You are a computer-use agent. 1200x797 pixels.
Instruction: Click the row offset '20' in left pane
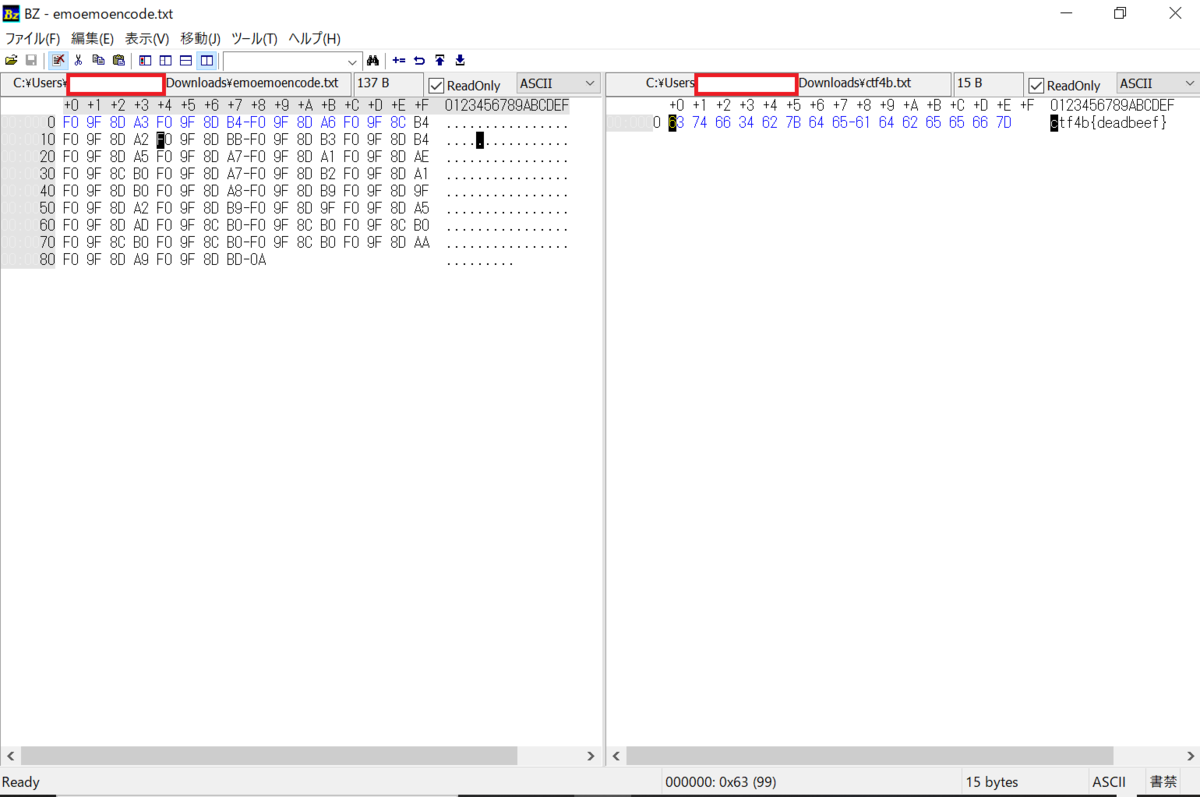click(47, 157)
